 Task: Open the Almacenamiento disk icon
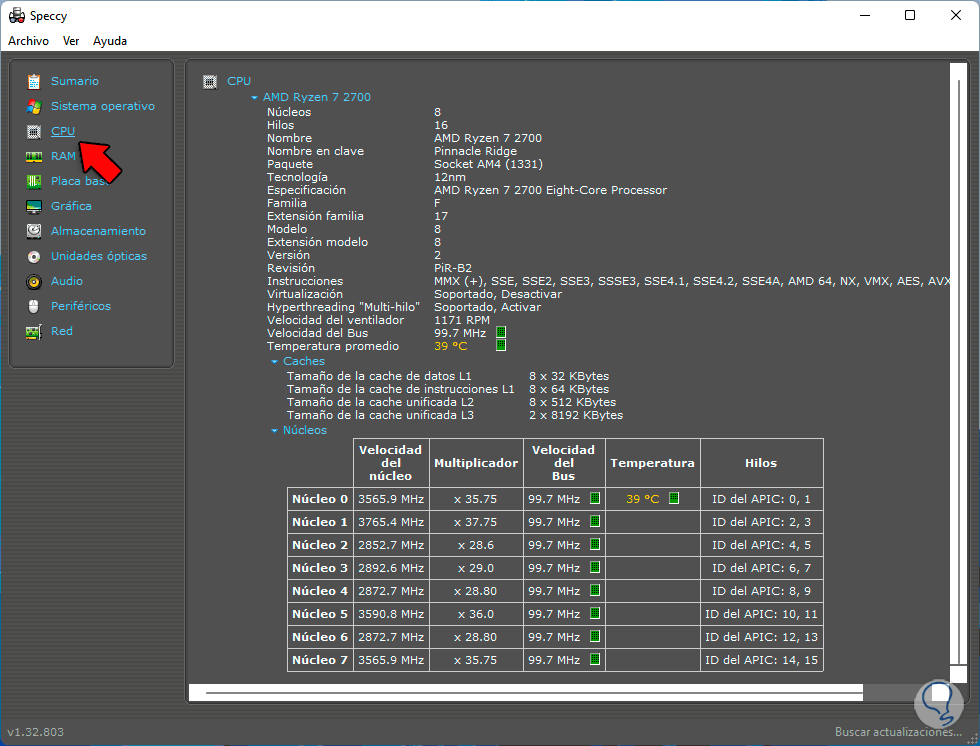click(34, 231)
